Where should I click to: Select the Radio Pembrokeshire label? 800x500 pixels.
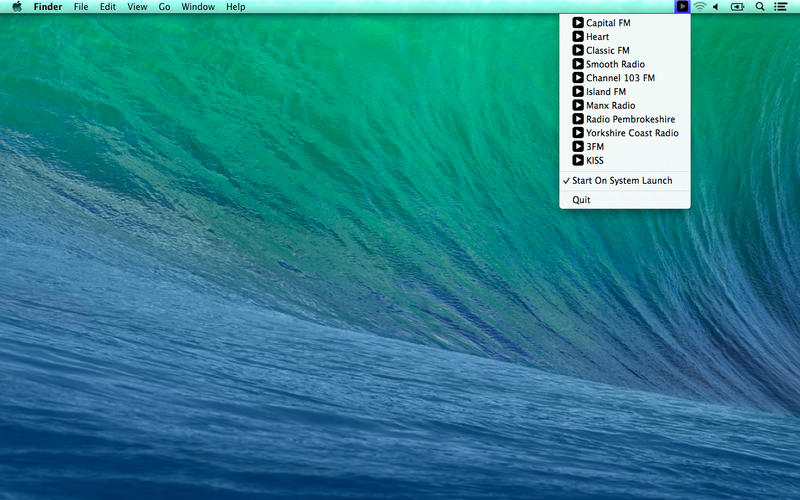pyautogui.click(x=631, y=119)
